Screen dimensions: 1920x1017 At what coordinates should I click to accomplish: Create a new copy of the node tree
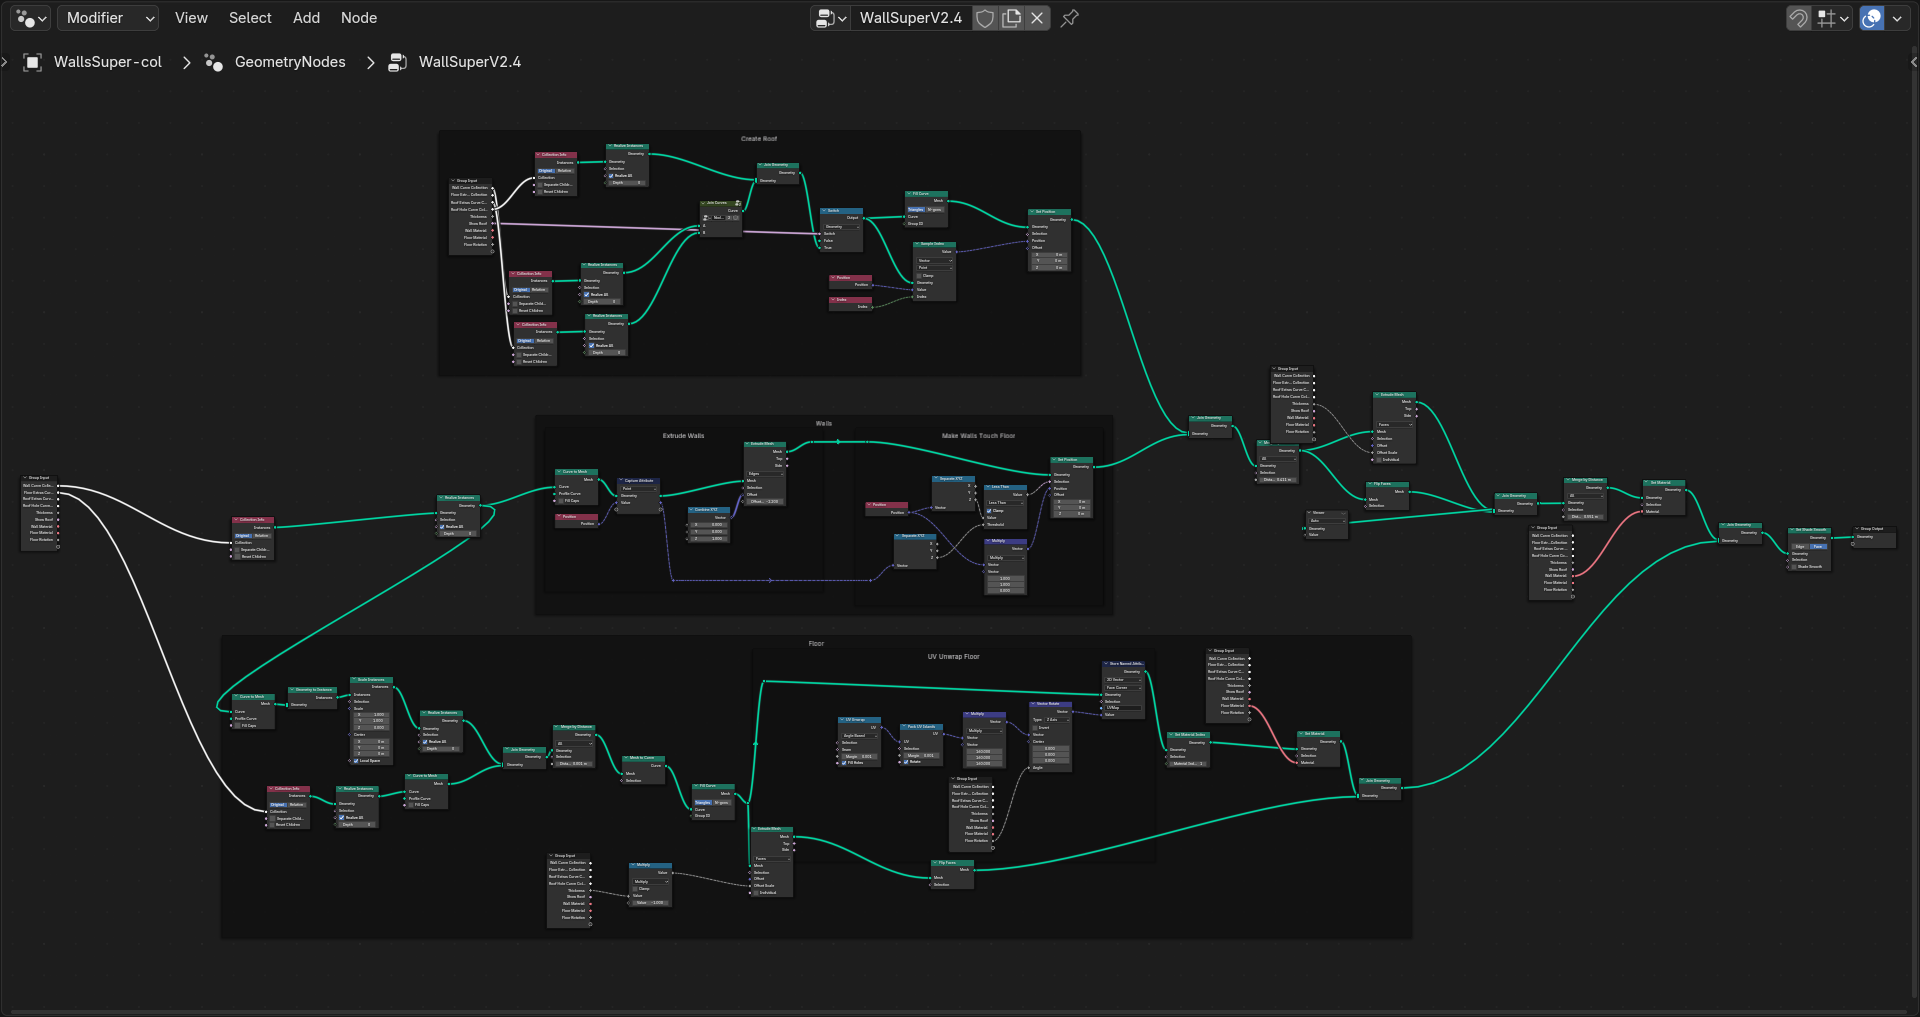pyautogui.click(x=1011, y=18)
